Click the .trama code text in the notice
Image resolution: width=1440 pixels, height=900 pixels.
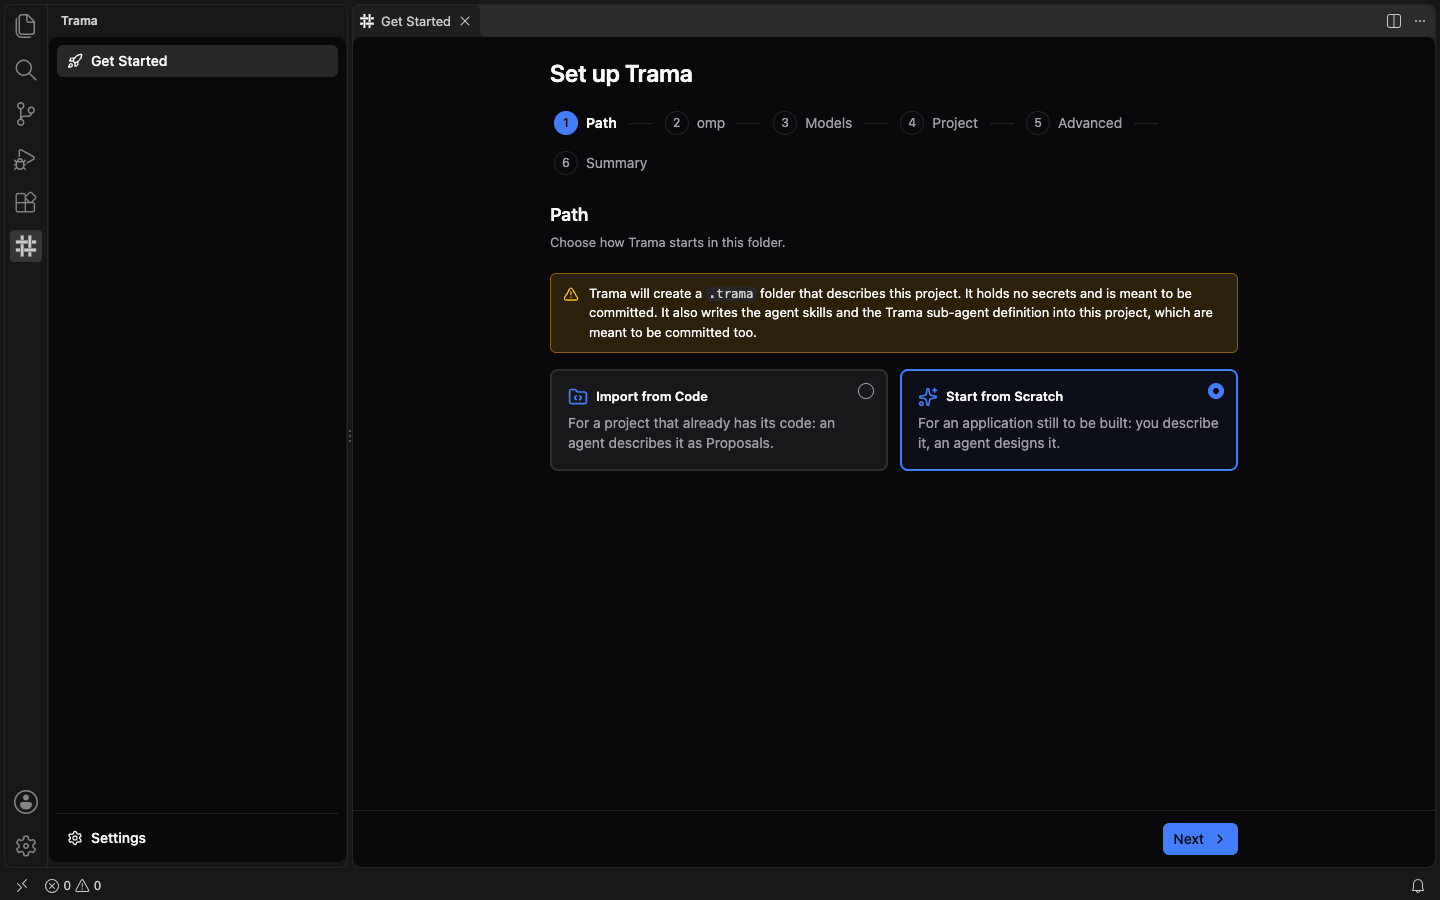tap(731, 294)
